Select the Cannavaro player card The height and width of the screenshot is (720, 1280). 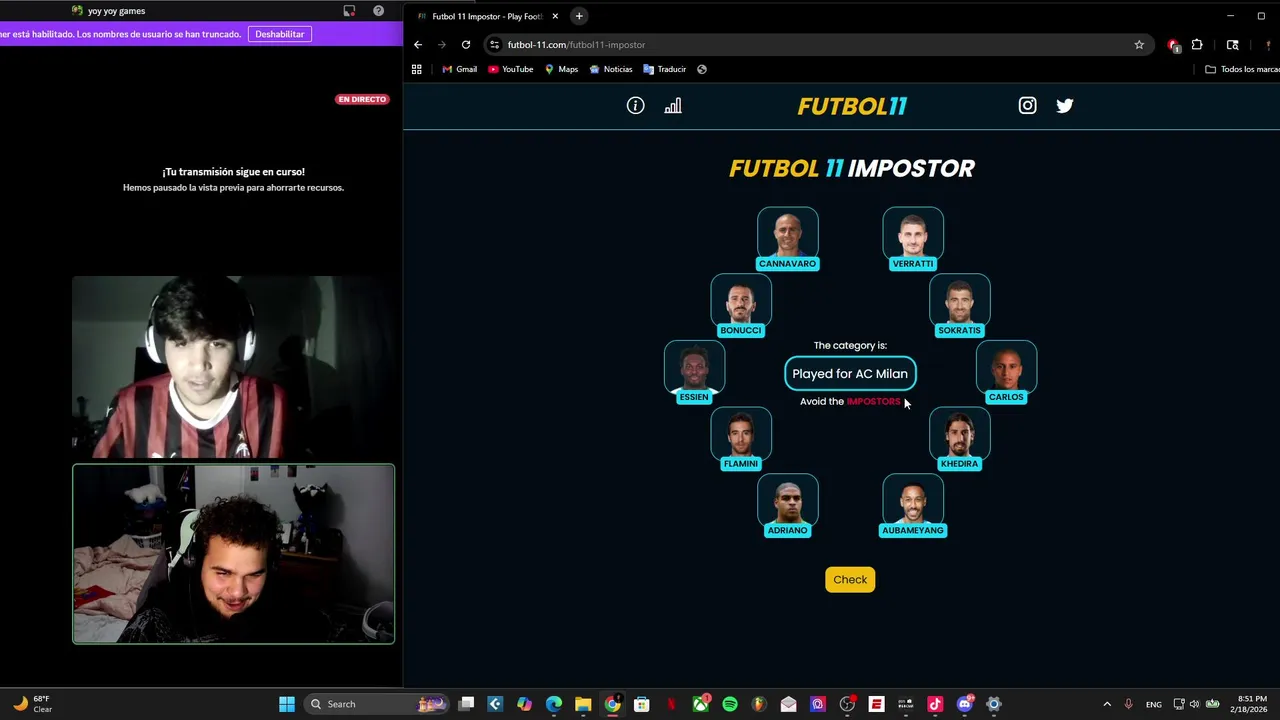pyautogui.click(x=787, y=239)
